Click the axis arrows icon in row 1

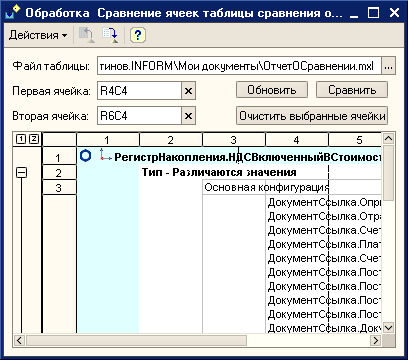click(105, 156)
